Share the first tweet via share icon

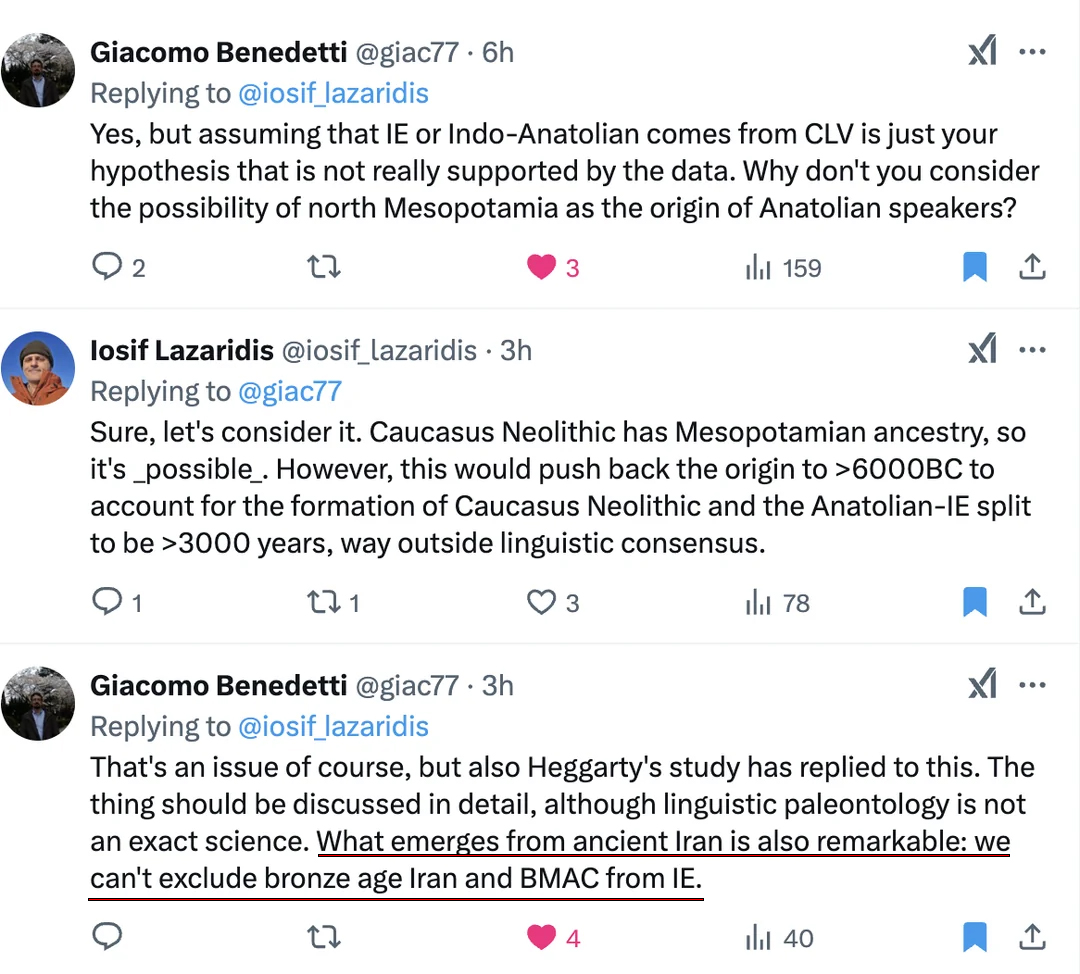point(1032,267)
